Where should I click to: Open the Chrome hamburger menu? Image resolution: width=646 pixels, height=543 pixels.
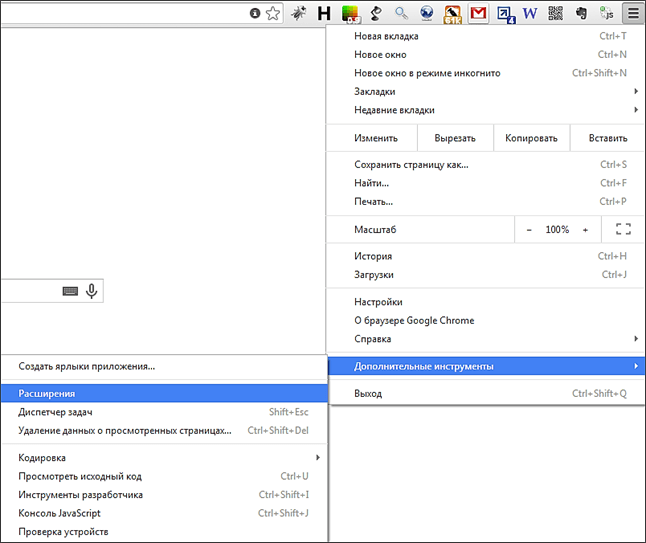pyautogui.click(x=632, y=14)
